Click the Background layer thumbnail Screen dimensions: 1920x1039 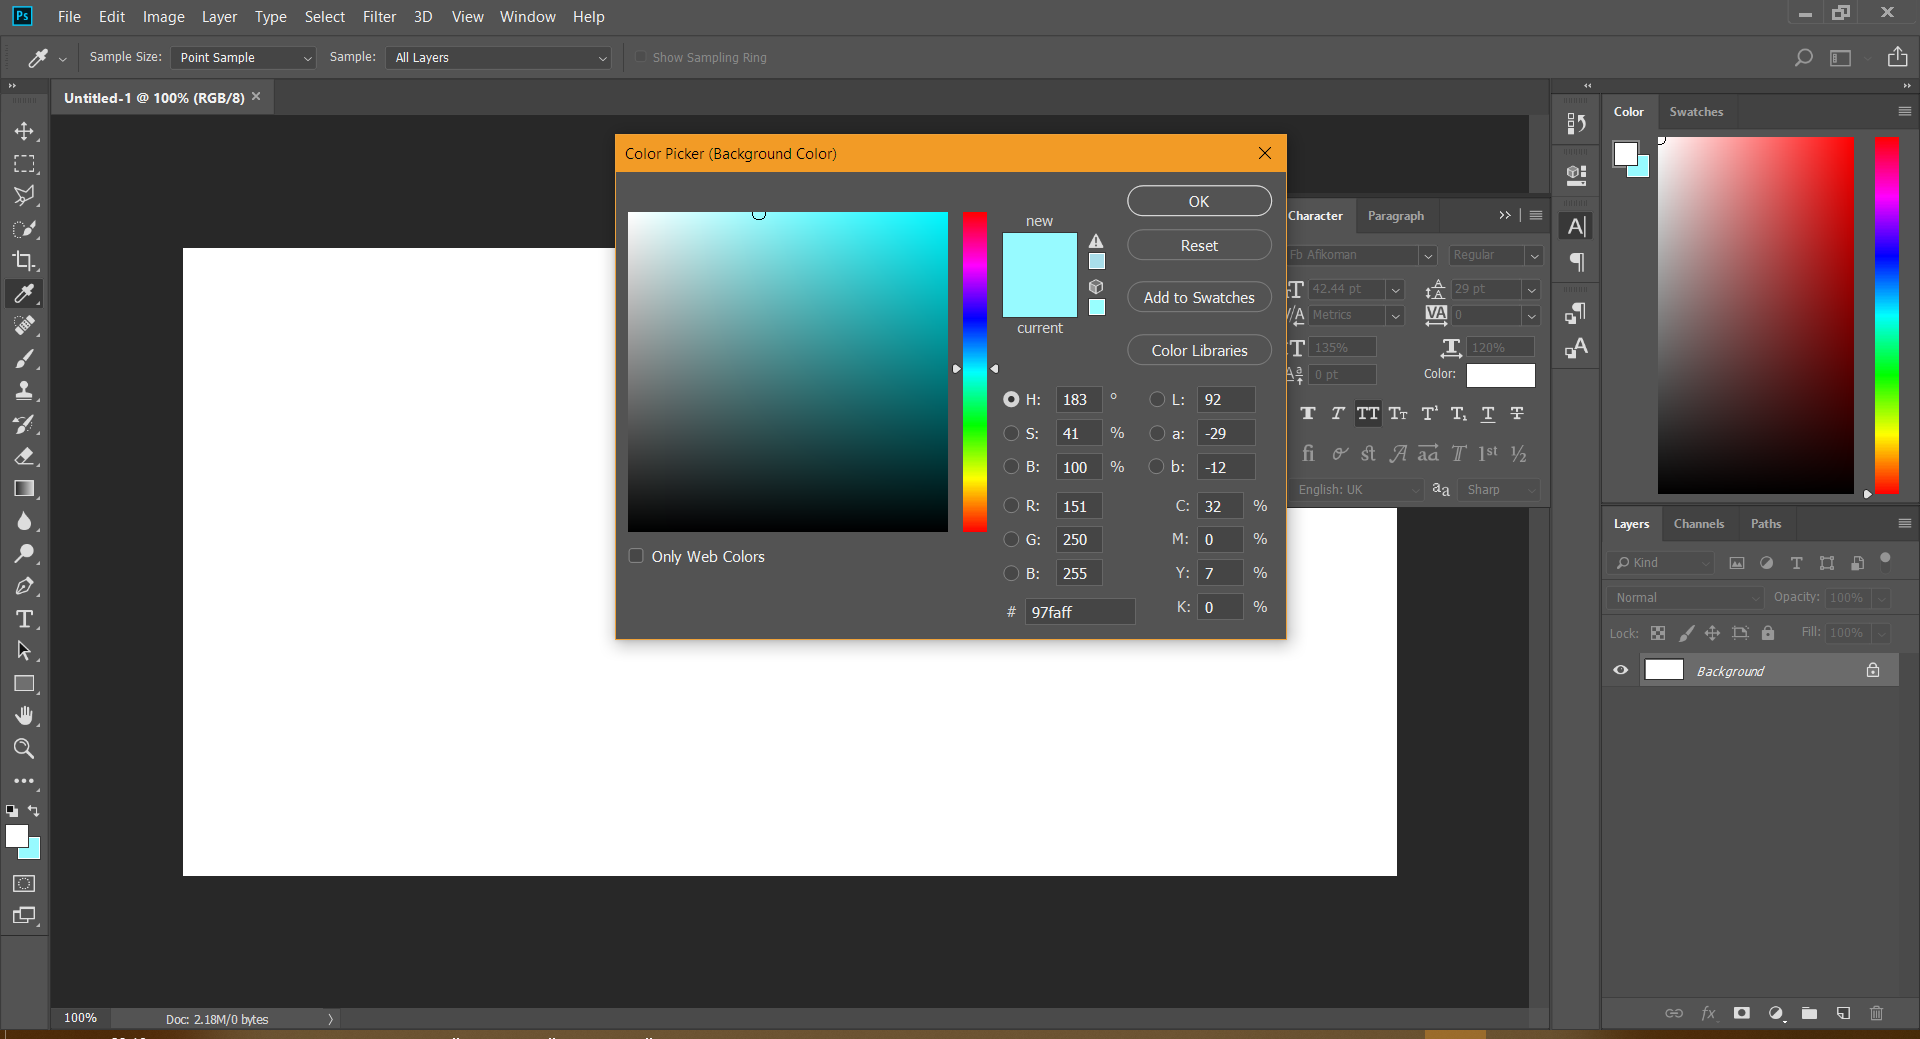click(1664, 670)
